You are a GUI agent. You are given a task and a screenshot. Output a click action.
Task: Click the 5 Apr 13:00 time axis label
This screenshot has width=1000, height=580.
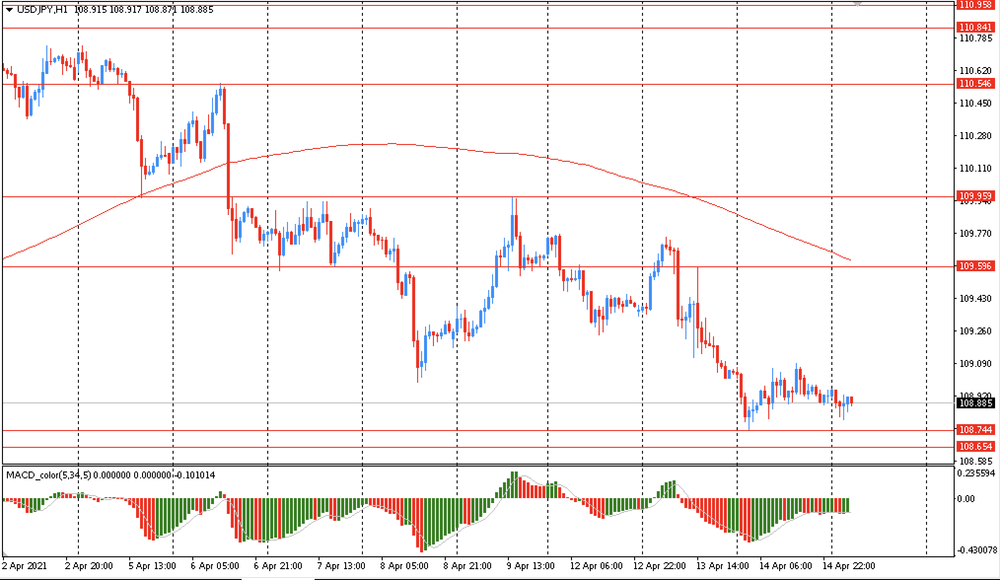tap(152, 566)
